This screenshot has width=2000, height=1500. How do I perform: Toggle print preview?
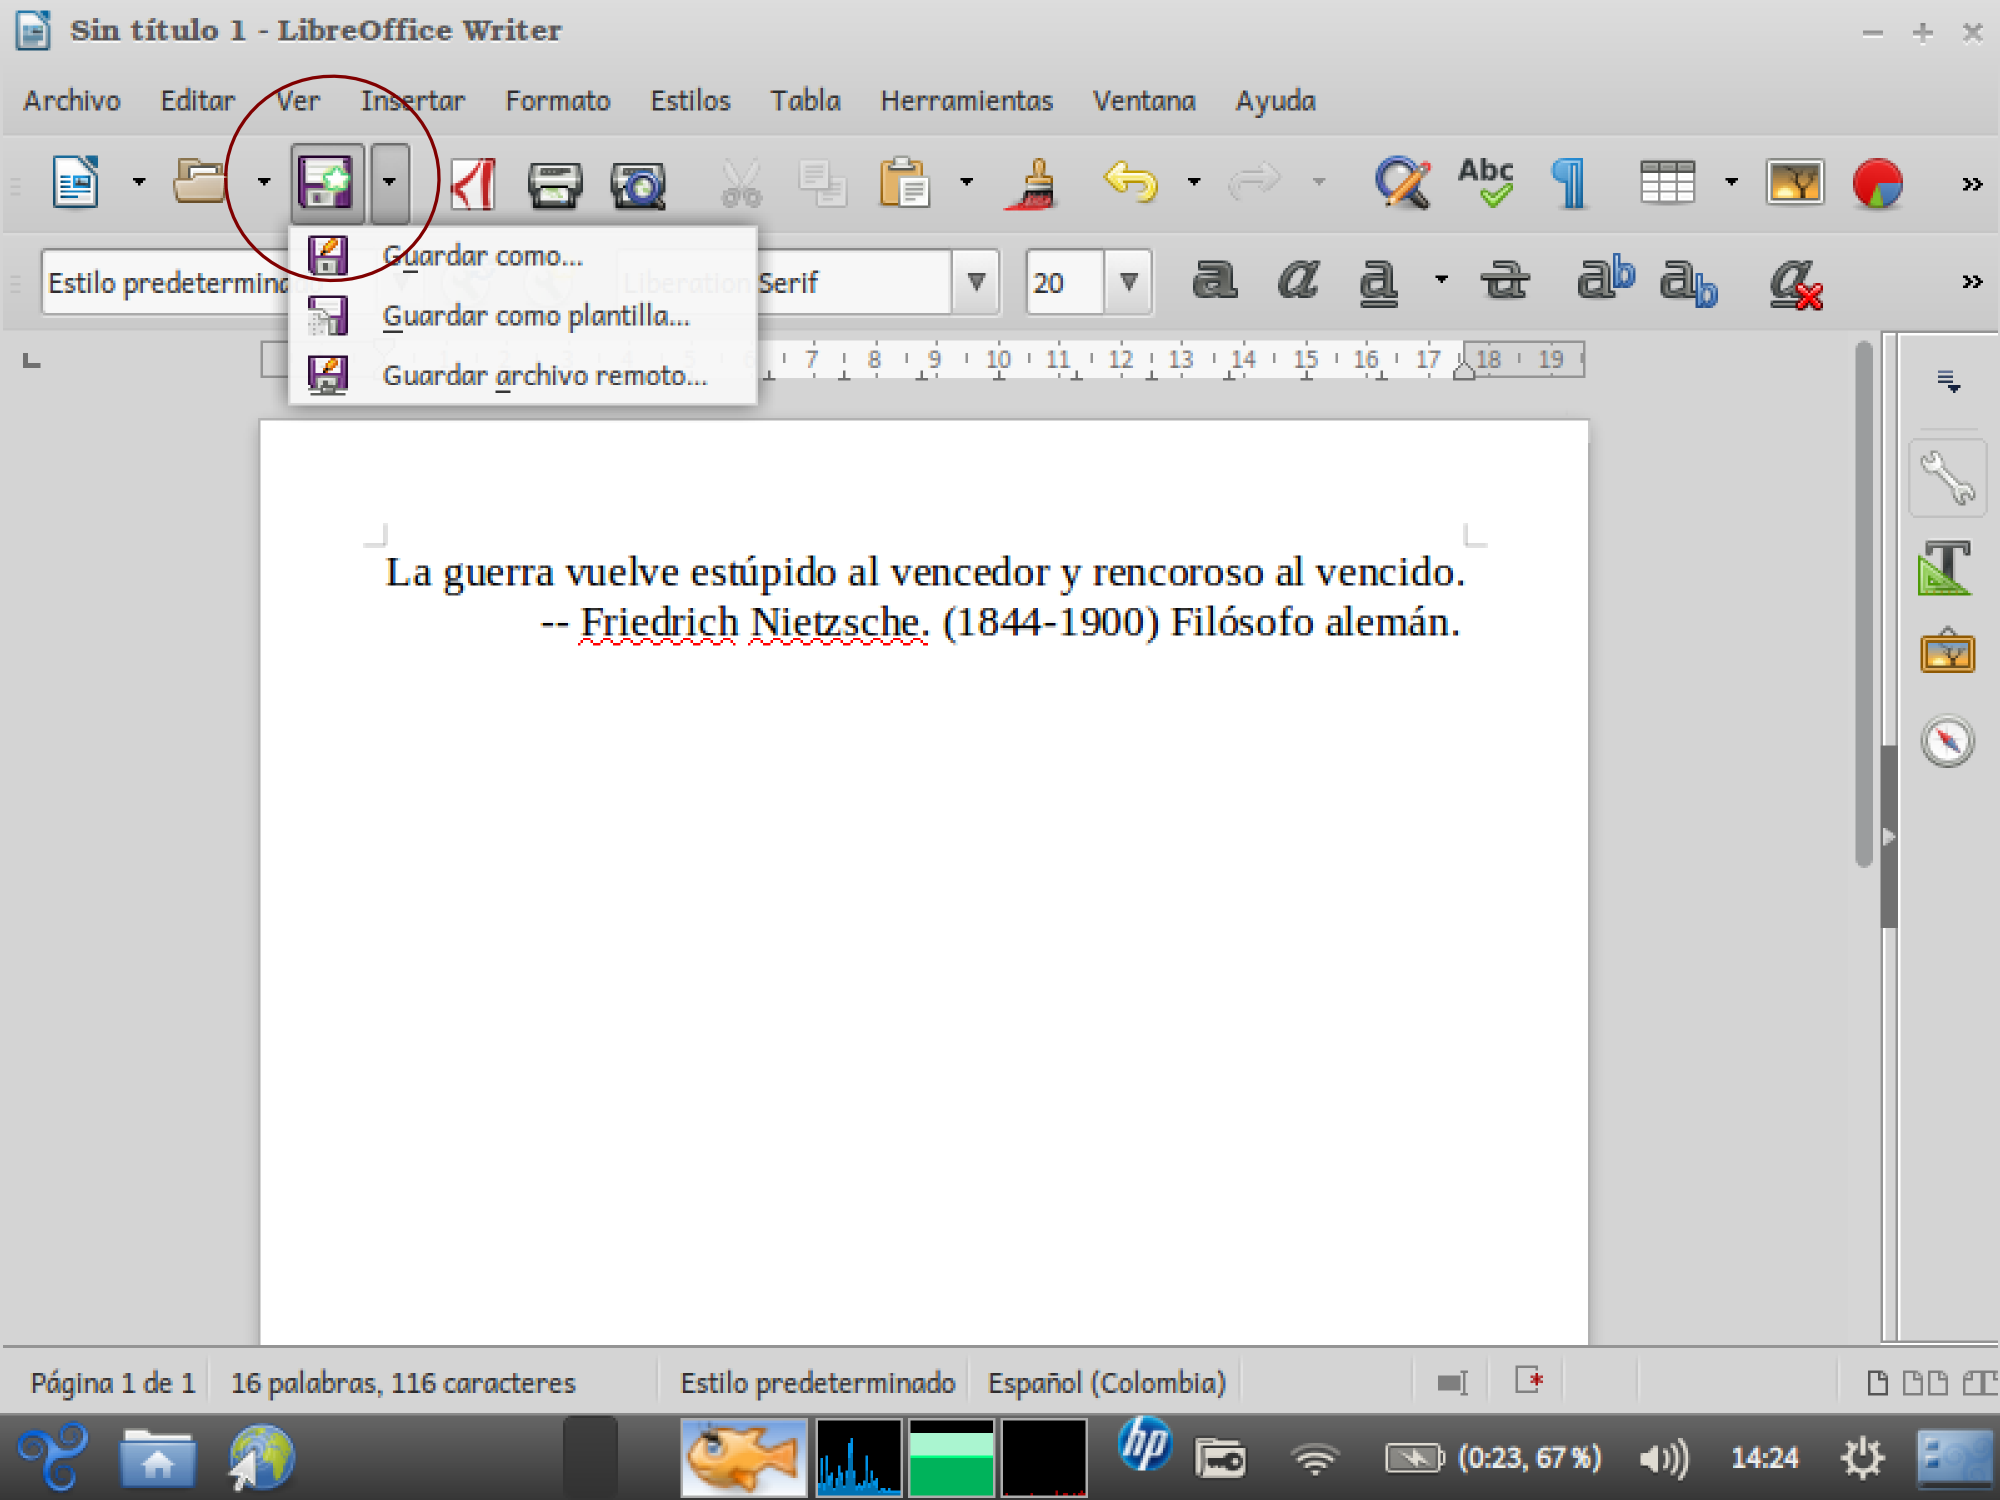pyautogui.click(x=638, y=184)
